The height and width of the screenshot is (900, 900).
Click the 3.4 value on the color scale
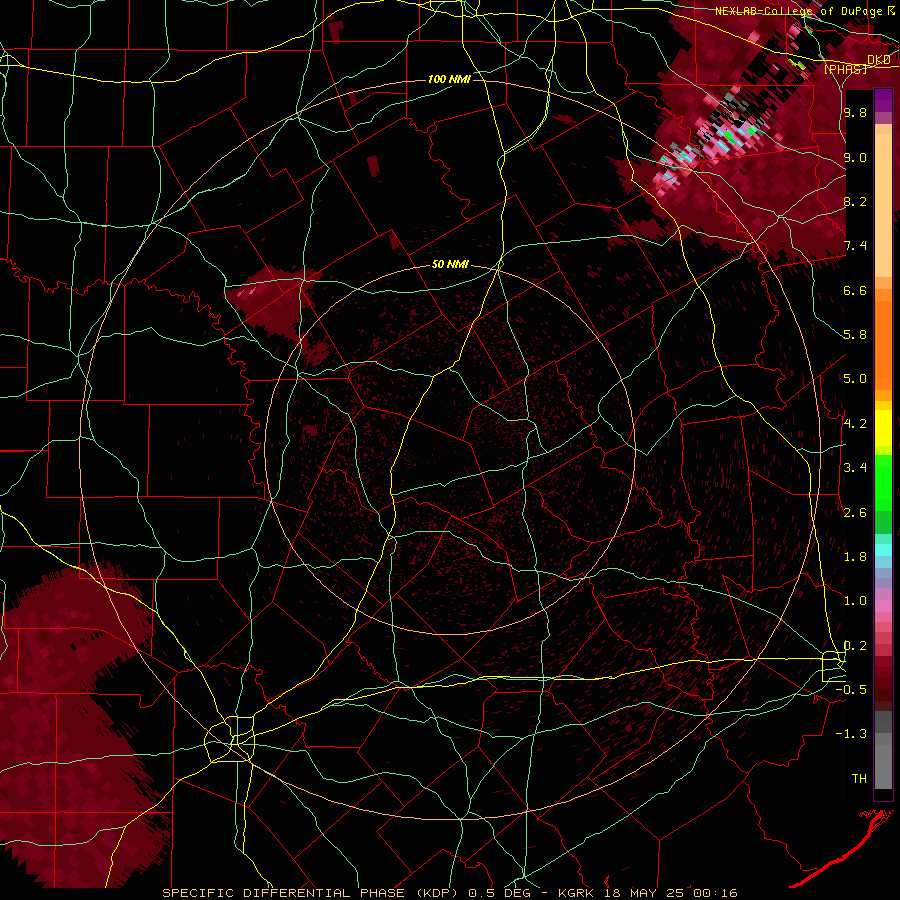855,468
